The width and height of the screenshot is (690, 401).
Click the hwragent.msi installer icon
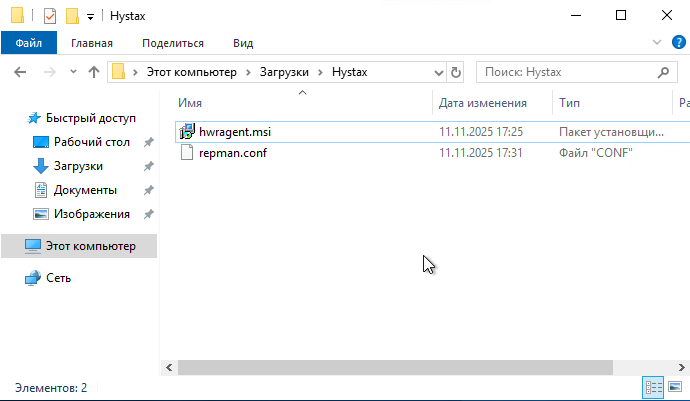coord(186,131)
